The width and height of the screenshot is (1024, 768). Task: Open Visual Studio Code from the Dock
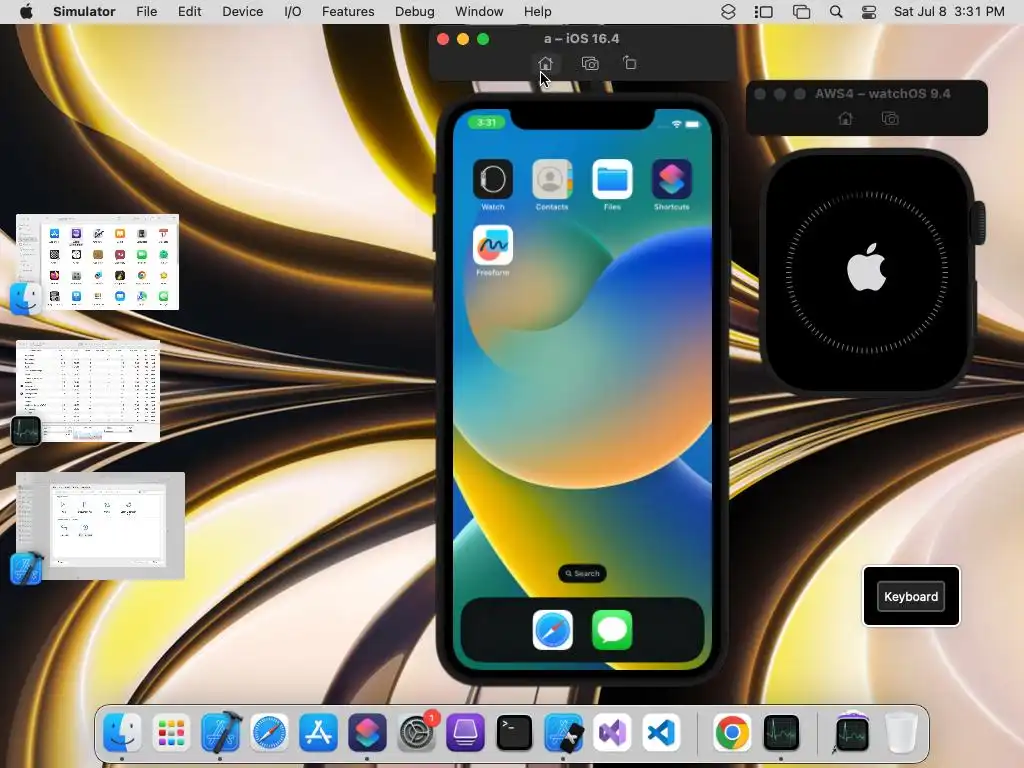point(661,732)
